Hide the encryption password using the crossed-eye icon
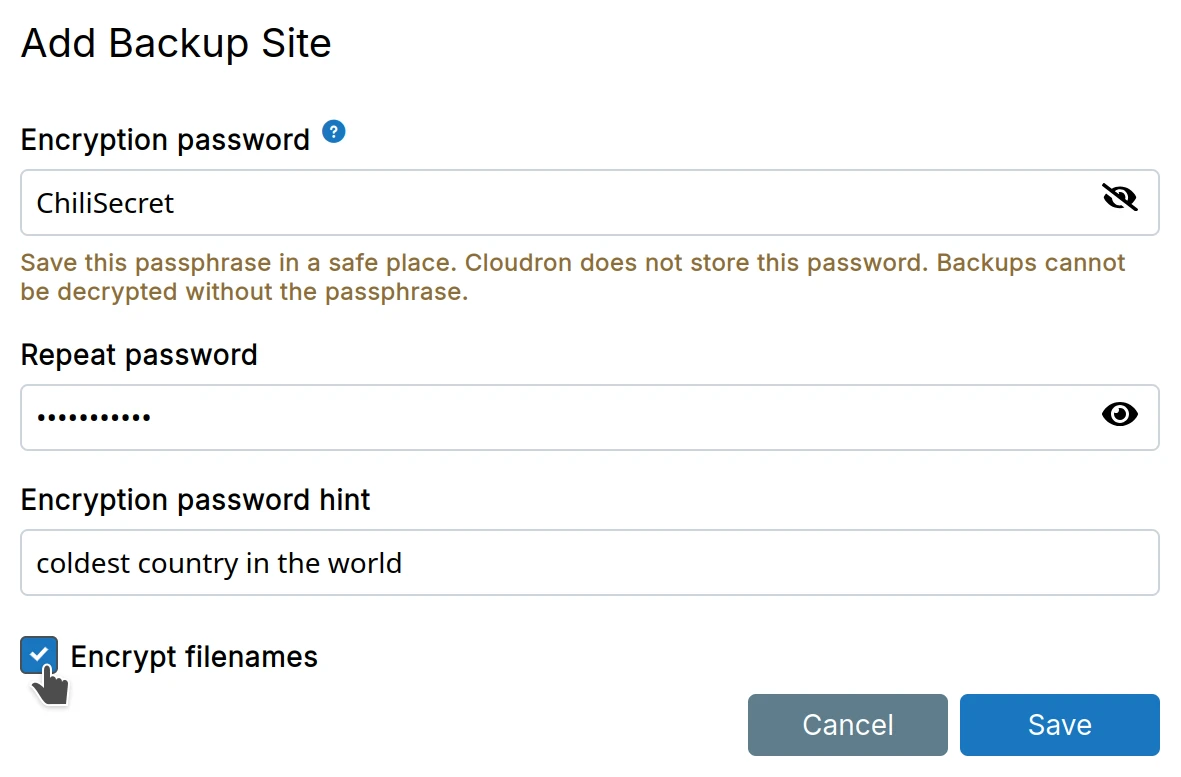Image resolution: width=1181 pixels, height=777 pixels. 1119,198
